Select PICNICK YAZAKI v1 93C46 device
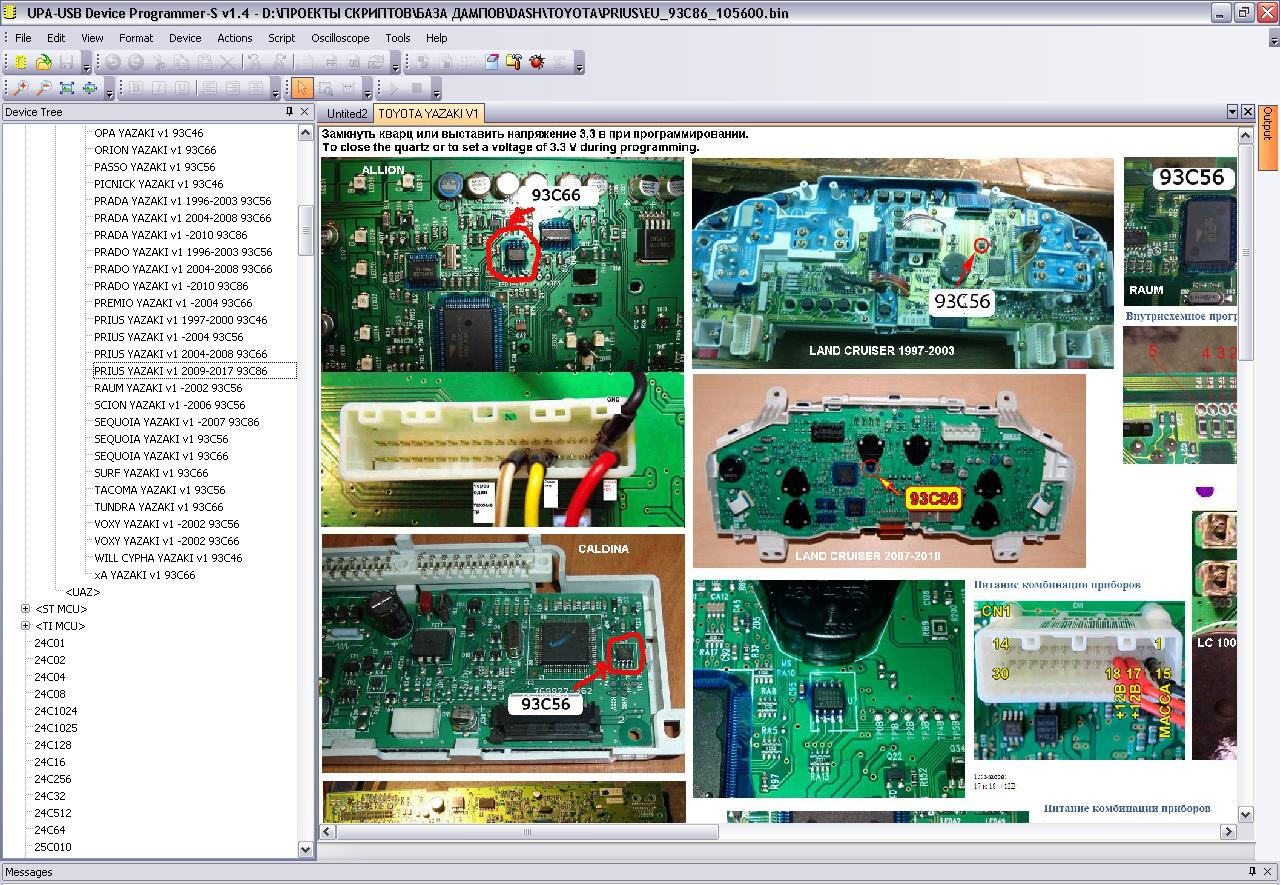 point(159,184)
